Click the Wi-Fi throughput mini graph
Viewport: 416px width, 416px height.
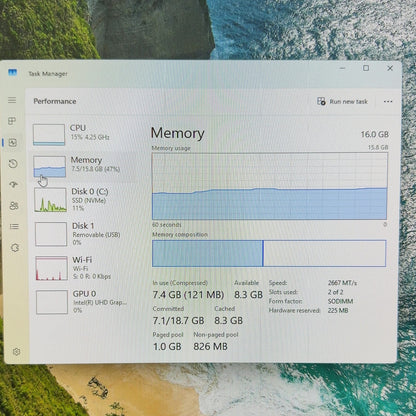(51, 268)
